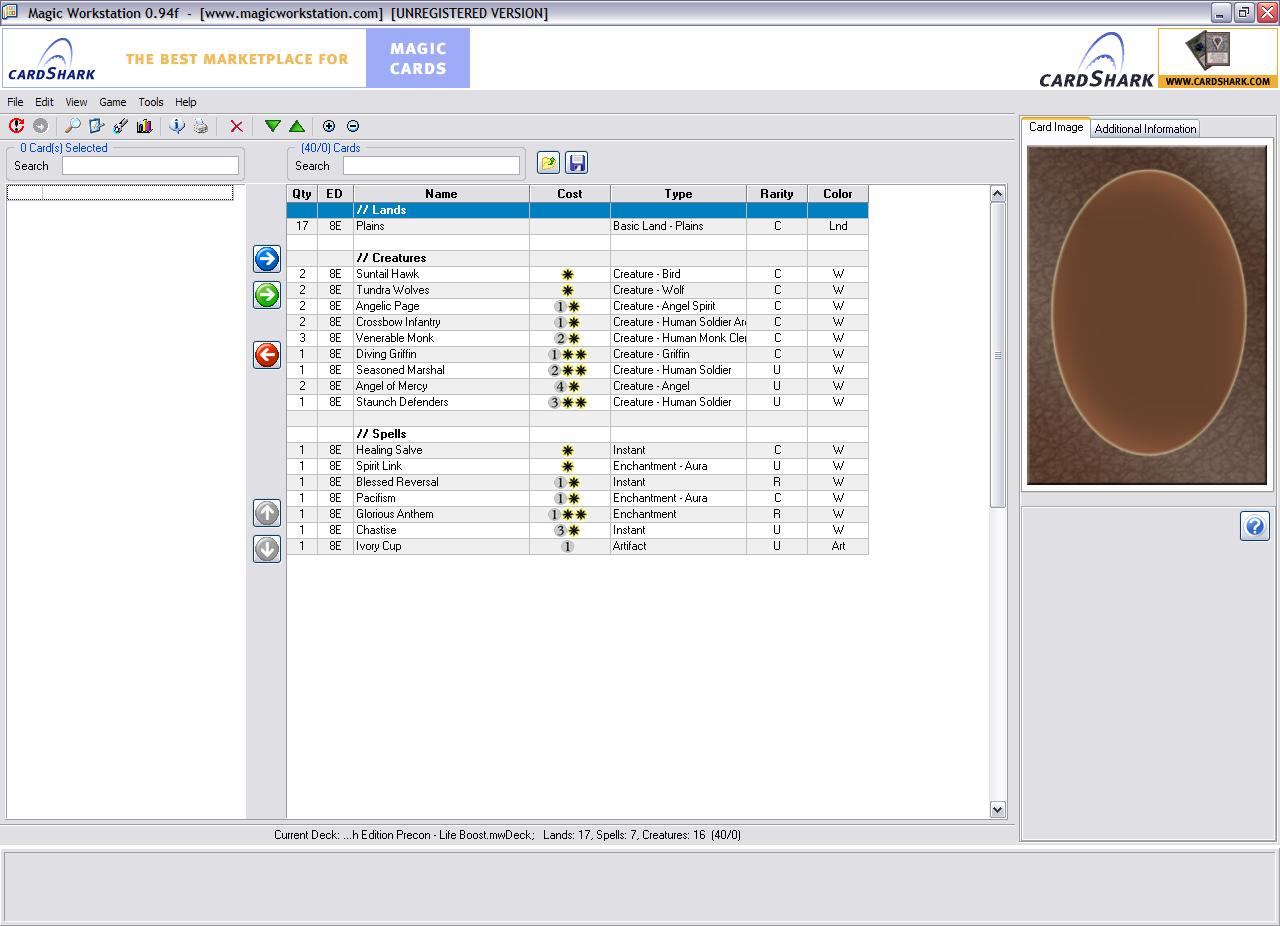Image resolution: width=1280 pixels, height=926 pixels.
Task: Sort by the Qty column header
Action: coord(302,194)
